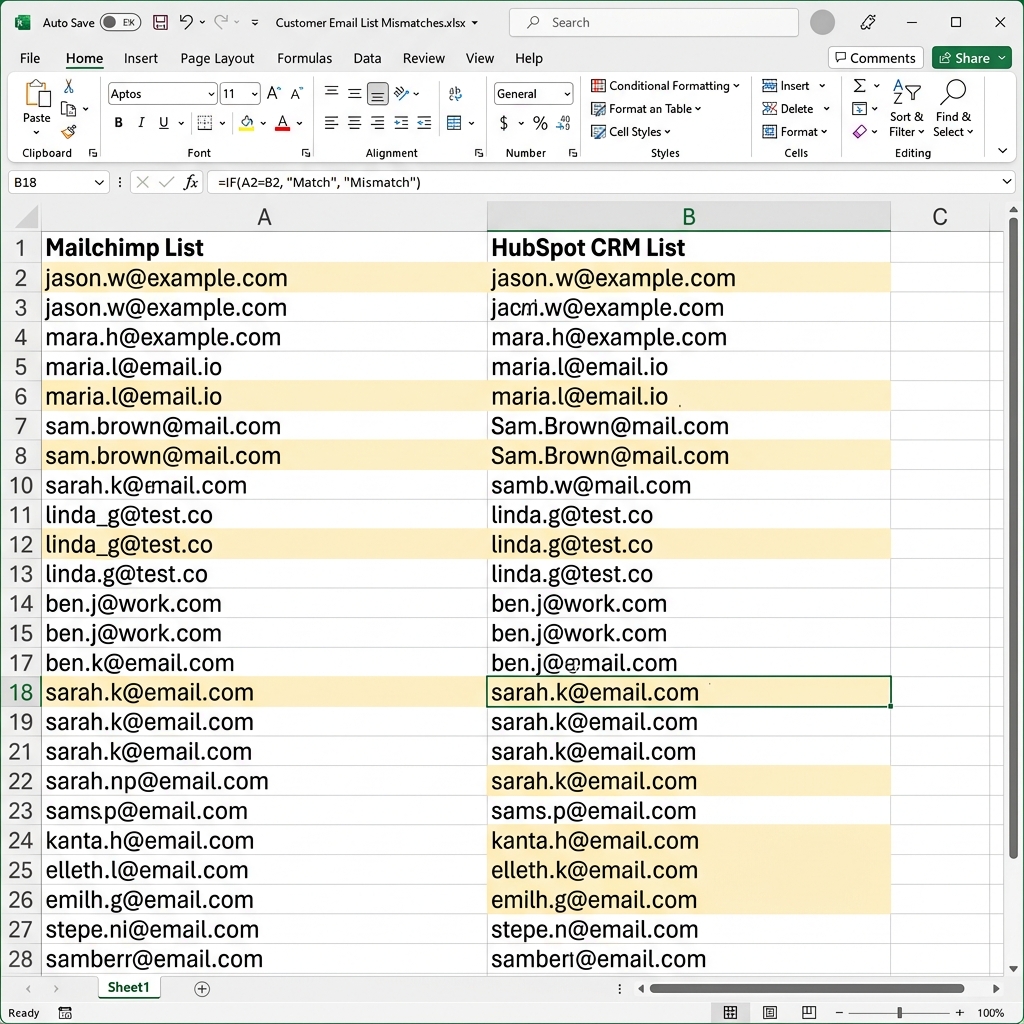Toggle Italic formatting
Screen dimensions: 1024x1024
tap(140, 123)
